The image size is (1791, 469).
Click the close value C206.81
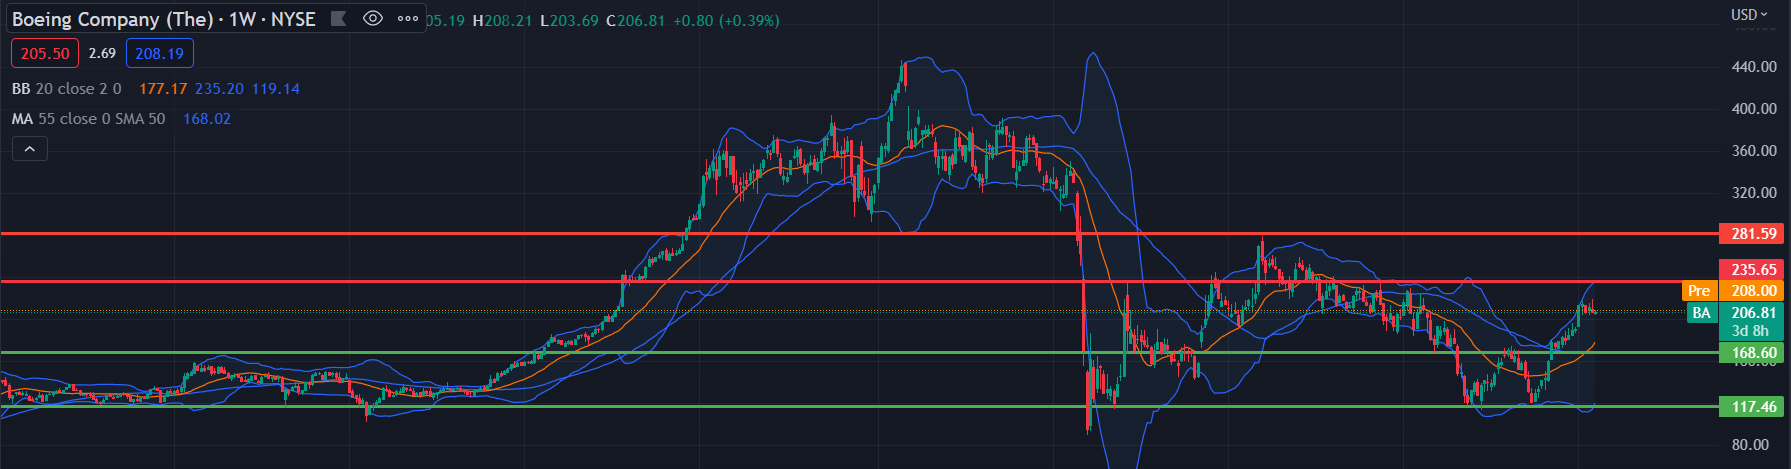635,20
